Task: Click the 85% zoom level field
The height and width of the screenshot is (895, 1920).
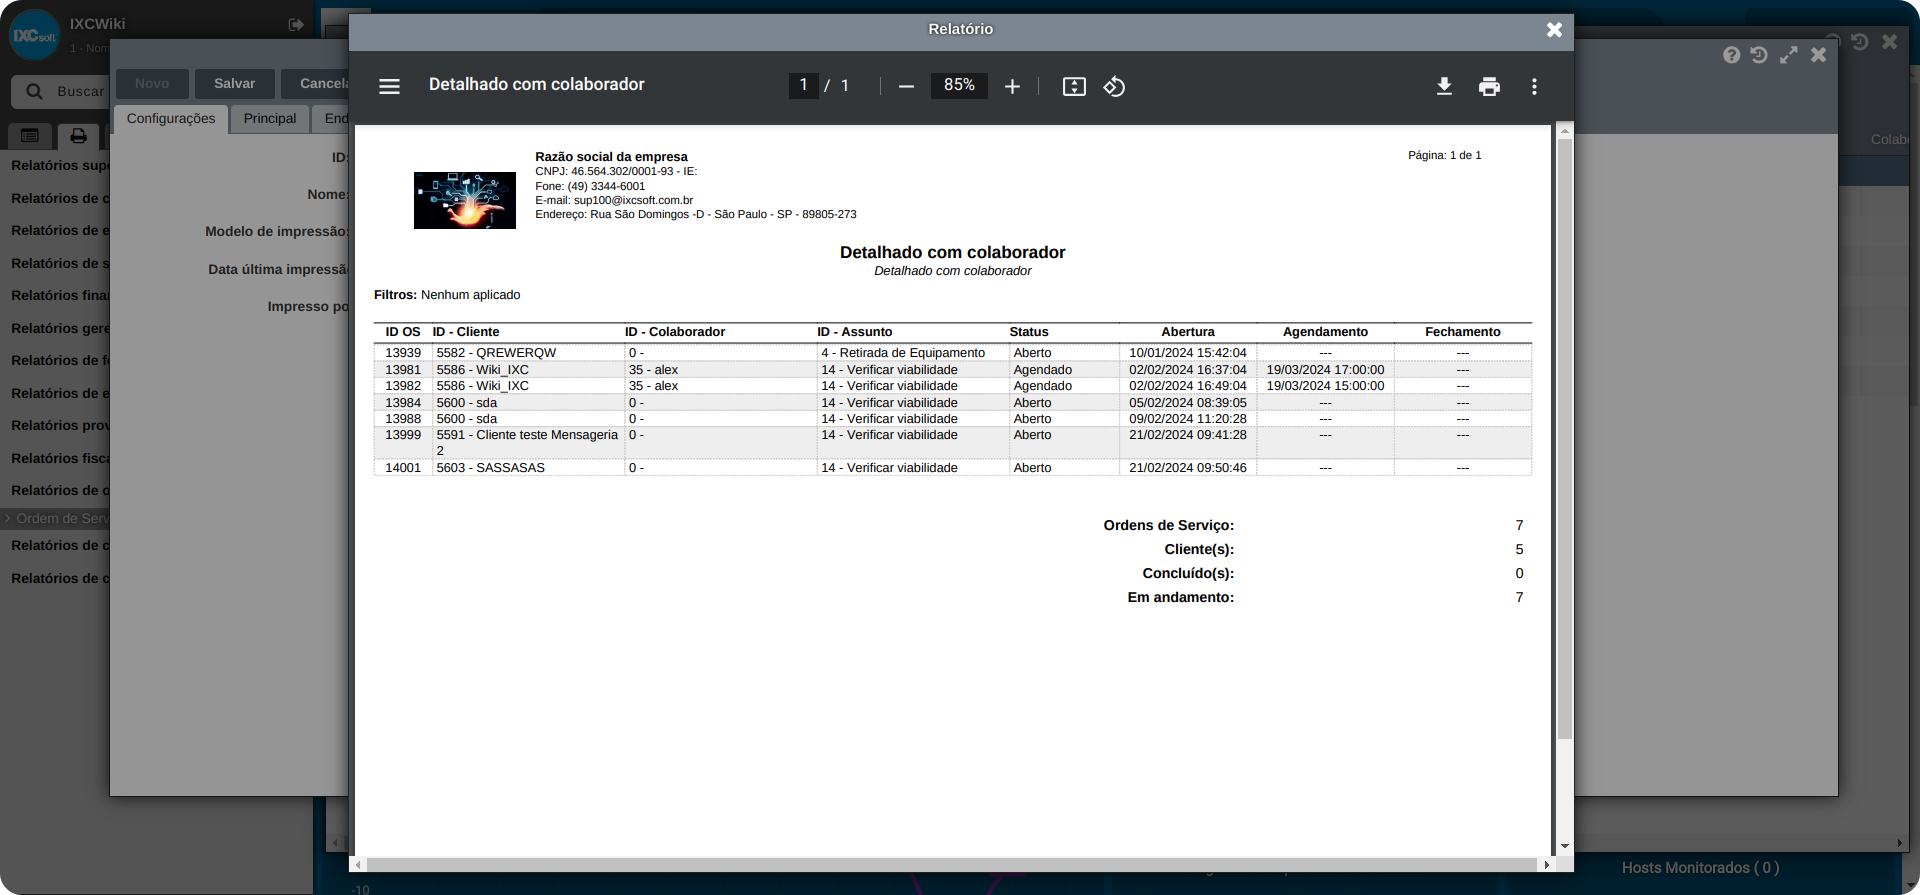Action: pos(959,86)
